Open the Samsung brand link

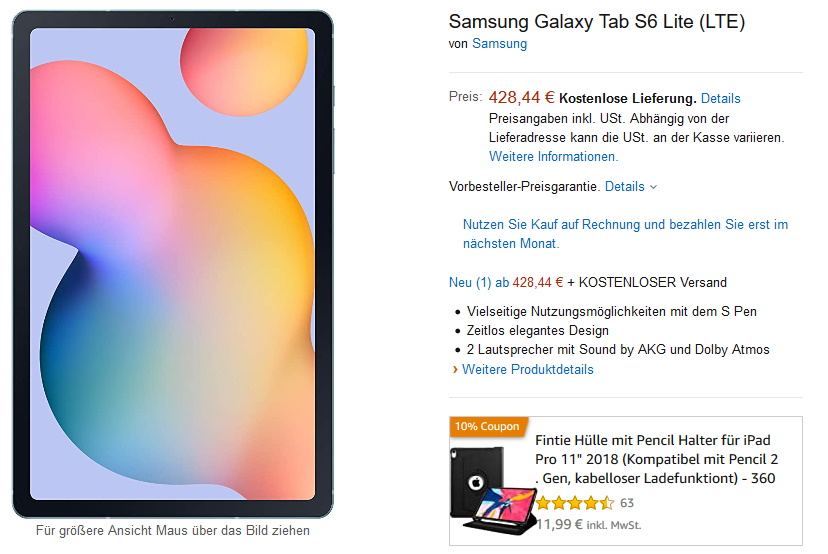click(x=499, y=44)
